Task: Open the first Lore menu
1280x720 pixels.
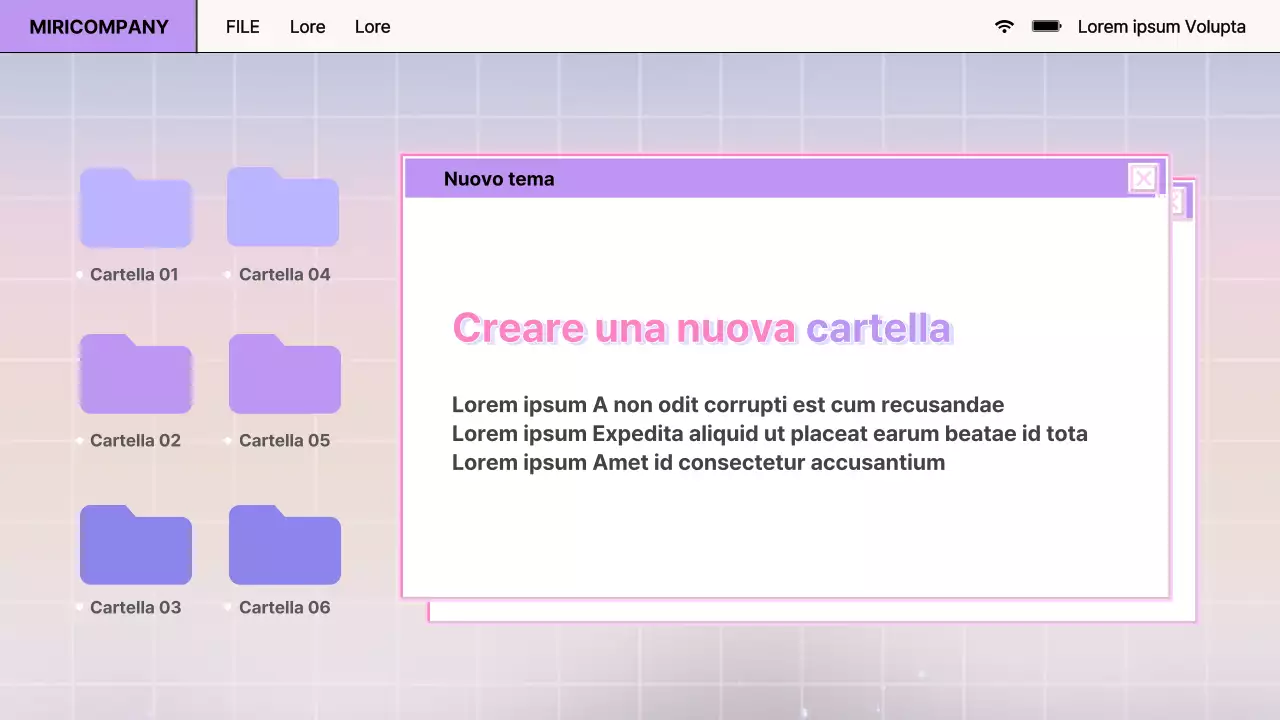Action: pos(307,26)
